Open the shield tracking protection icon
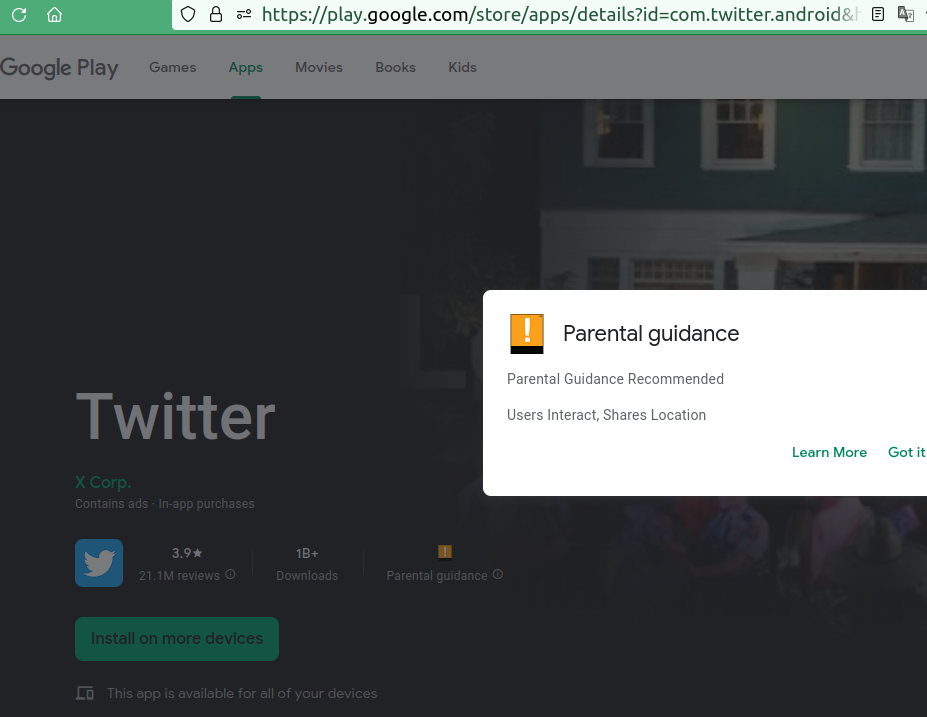927x717 pixels. point(188,14)
